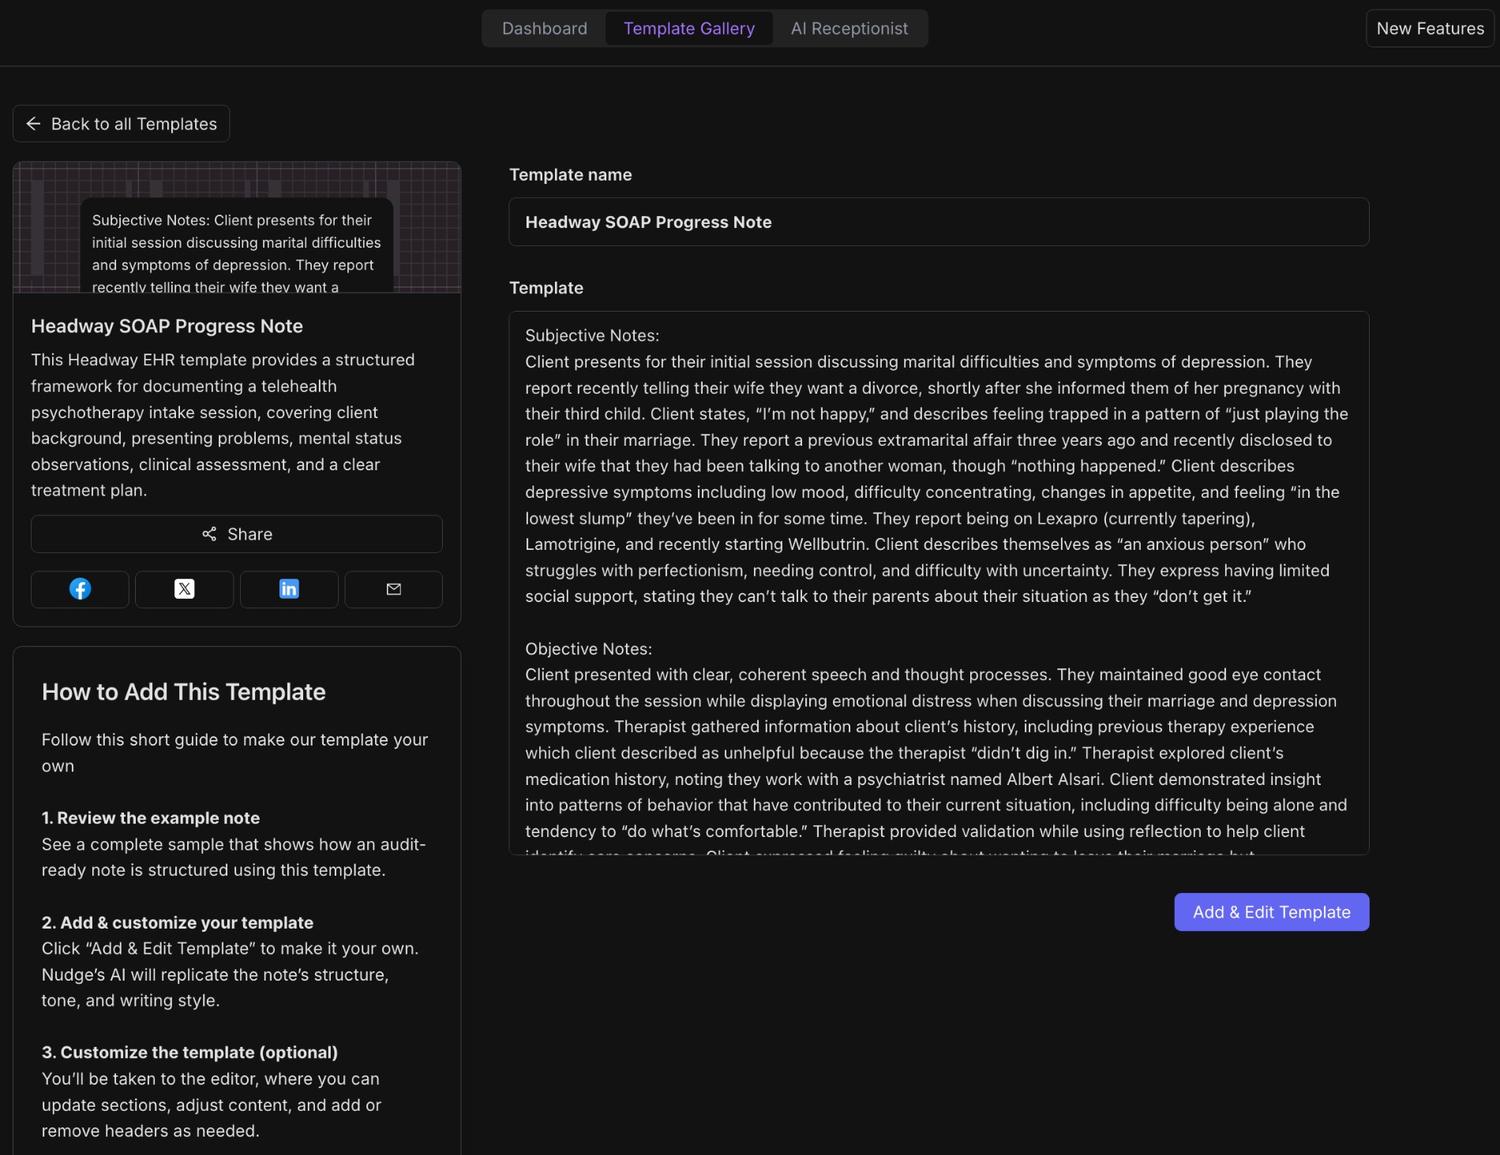The width and height of the screenshot is (1500, 1155).
Task: Share the template via email envelope icon
Action: coord(393,589)
